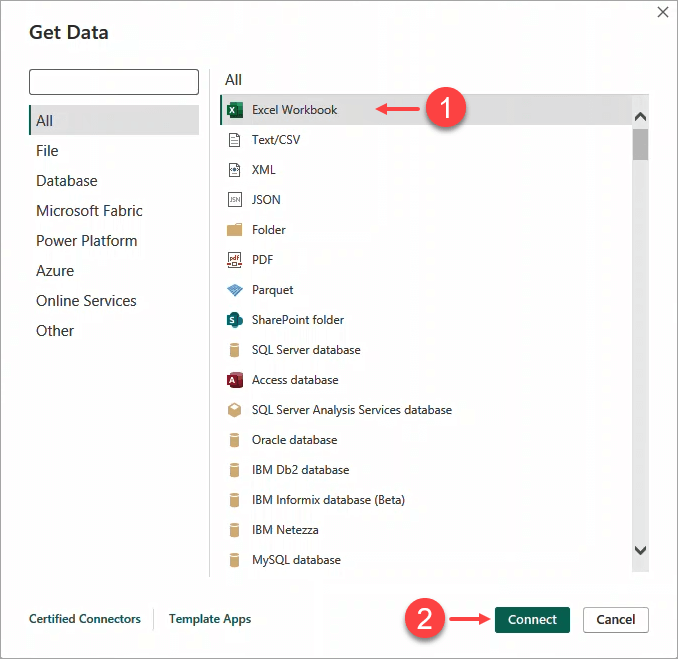Select IBM Db2 database label
Screen dimensions: 678x659
pyautogui.click(x=301, y=470)
